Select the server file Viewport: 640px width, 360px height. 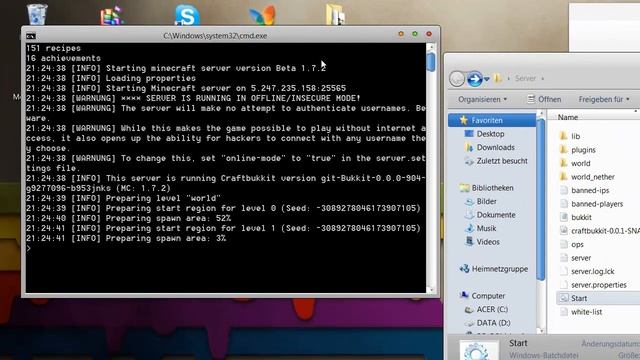(x=581, y=258)
